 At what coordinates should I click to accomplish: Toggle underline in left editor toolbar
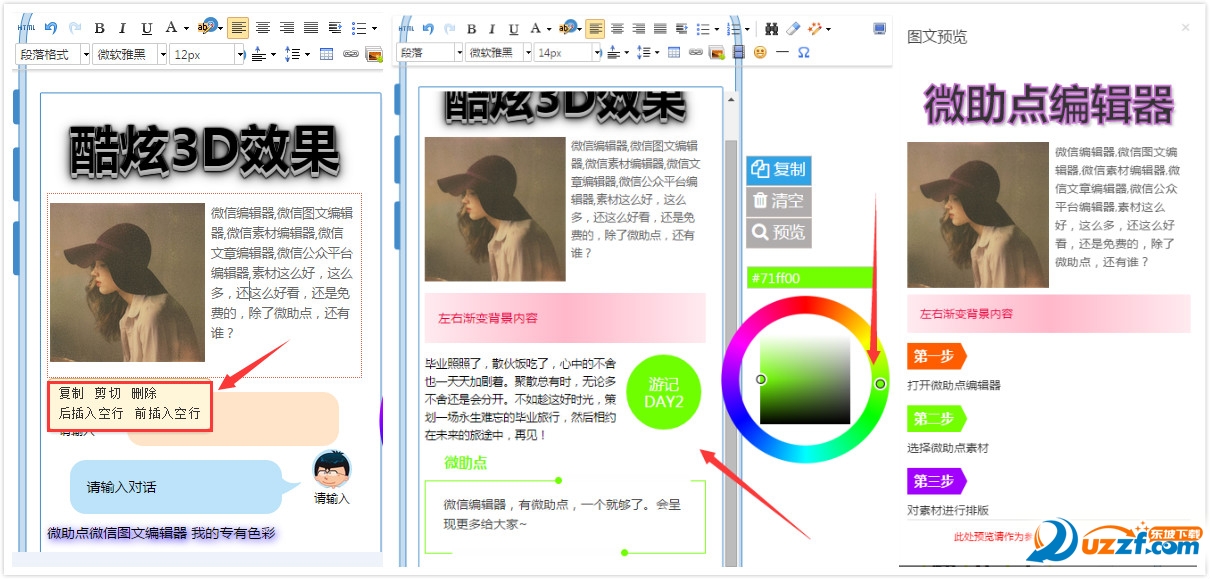pyautogui.click(x=147, y=28)
